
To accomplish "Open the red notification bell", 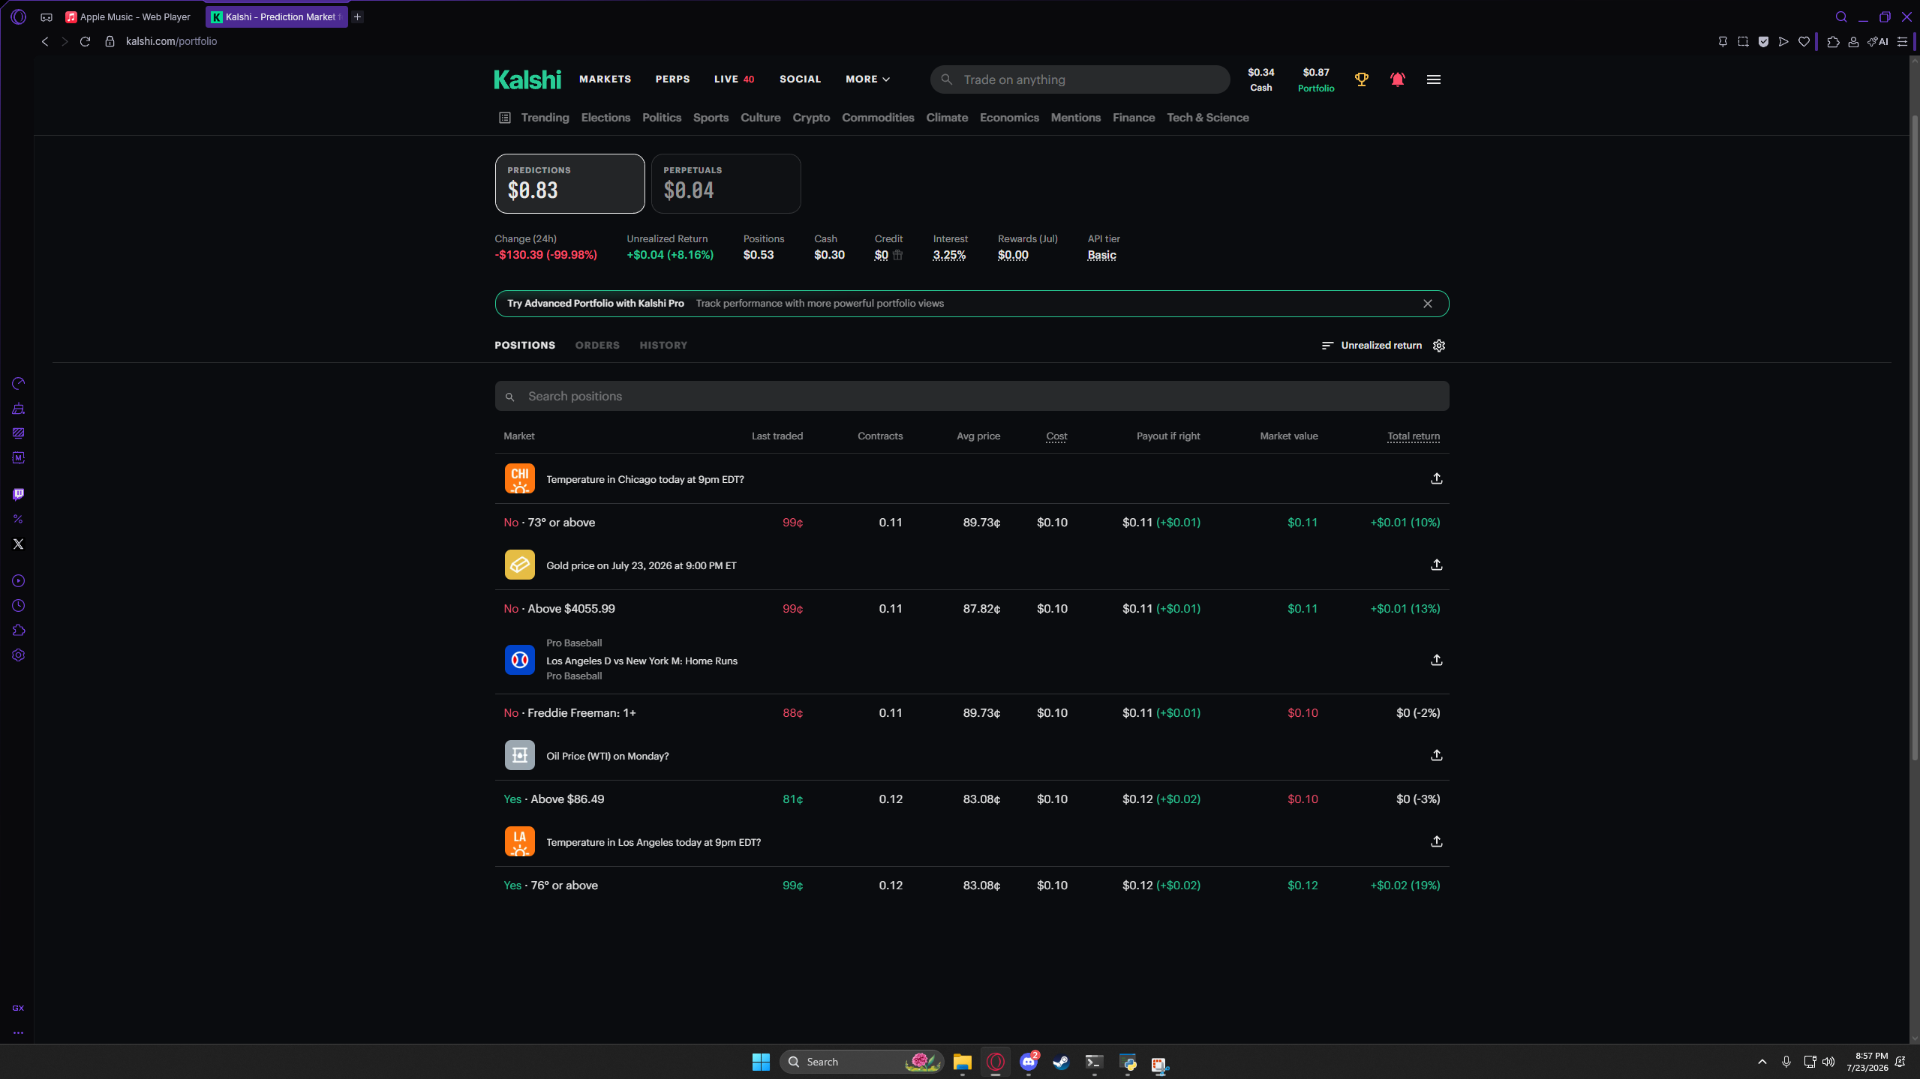I will tap(1397, 79).
